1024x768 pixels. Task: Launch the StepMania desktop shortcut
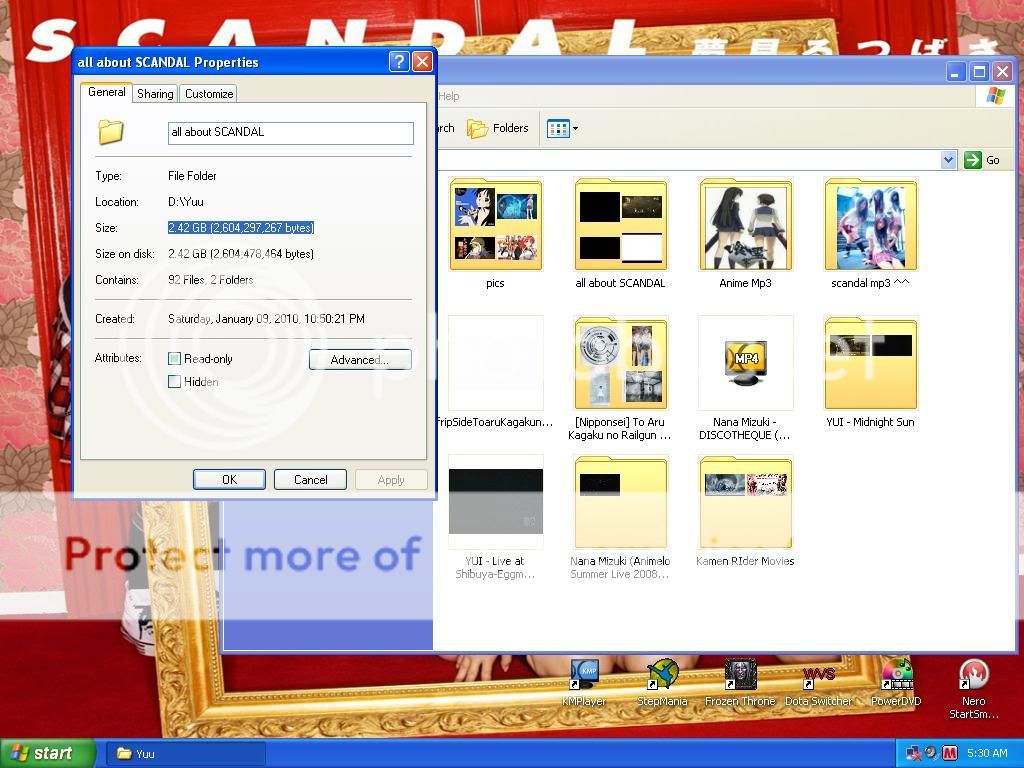coord(662,675)
